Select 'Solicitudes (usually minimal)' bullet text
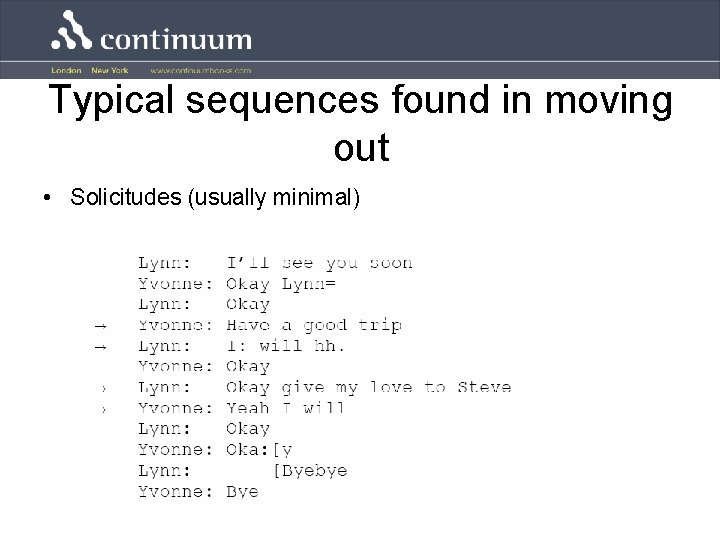This screenshot has width=720, height=540. (x=215, y=197)
